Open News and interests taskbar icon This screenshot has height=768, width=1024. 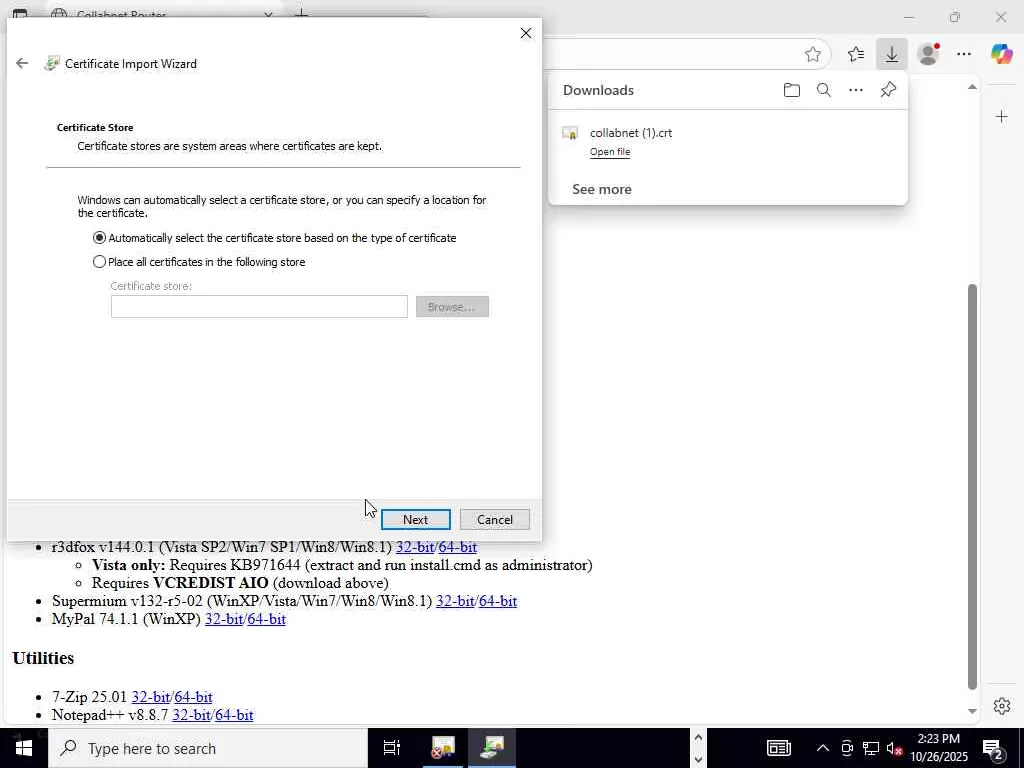tap(778, 748)
